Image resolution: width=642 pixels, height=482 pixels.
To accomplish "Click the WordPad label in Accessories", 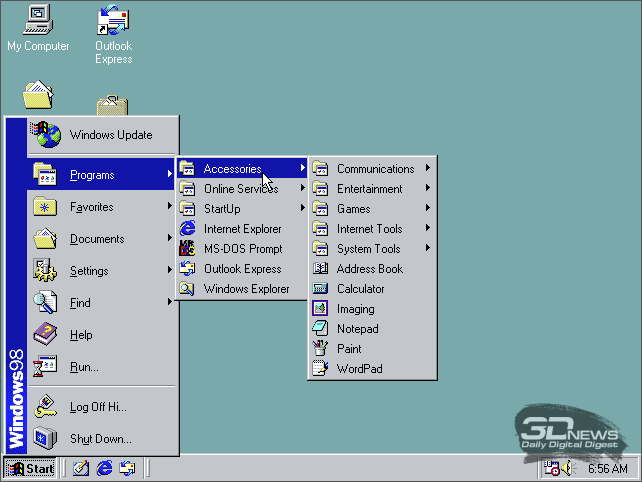I will (x=359, y=369).
